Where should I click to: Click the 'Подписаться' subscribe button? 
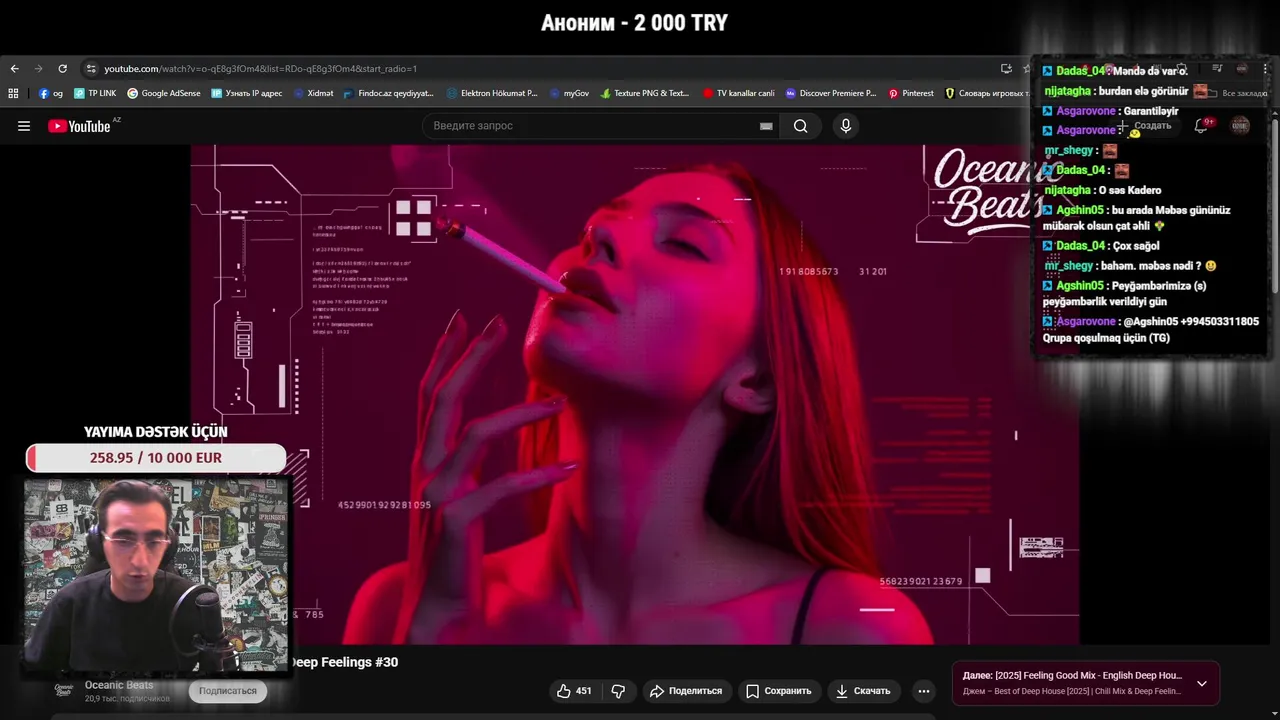228,691
